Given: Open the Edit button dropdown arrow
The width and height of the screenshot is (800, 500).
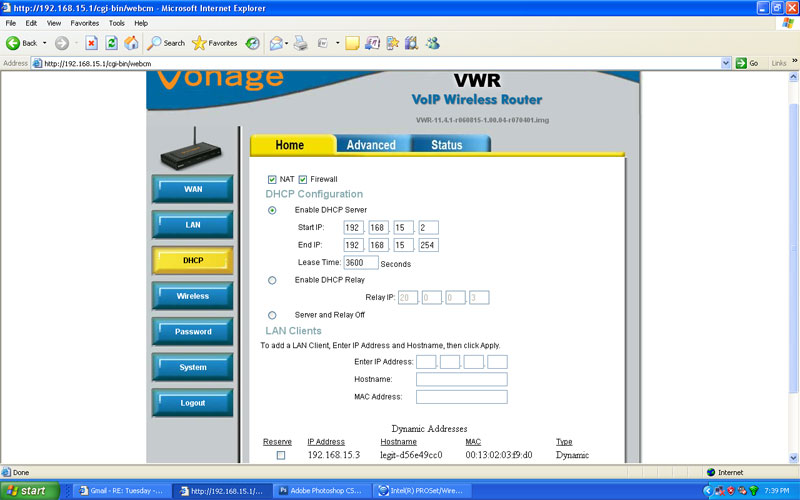Looking at the screenshot, I should pyautogui.click(x=337, y=43).
